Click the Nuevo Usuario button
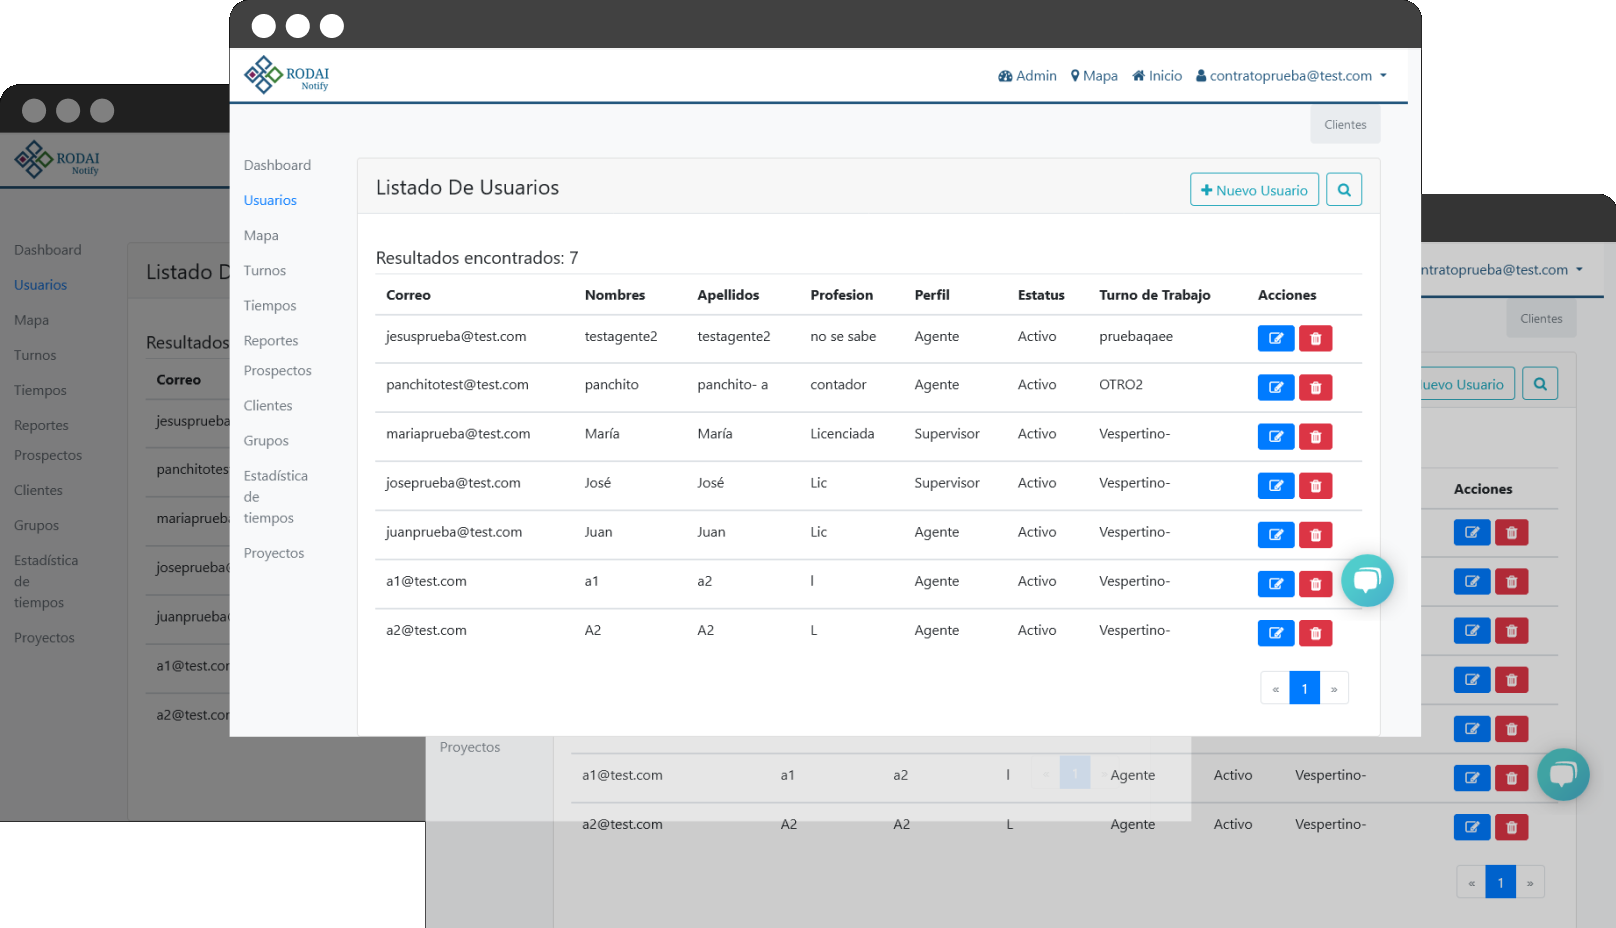 pyautogui.click(x=1254, y=189)
